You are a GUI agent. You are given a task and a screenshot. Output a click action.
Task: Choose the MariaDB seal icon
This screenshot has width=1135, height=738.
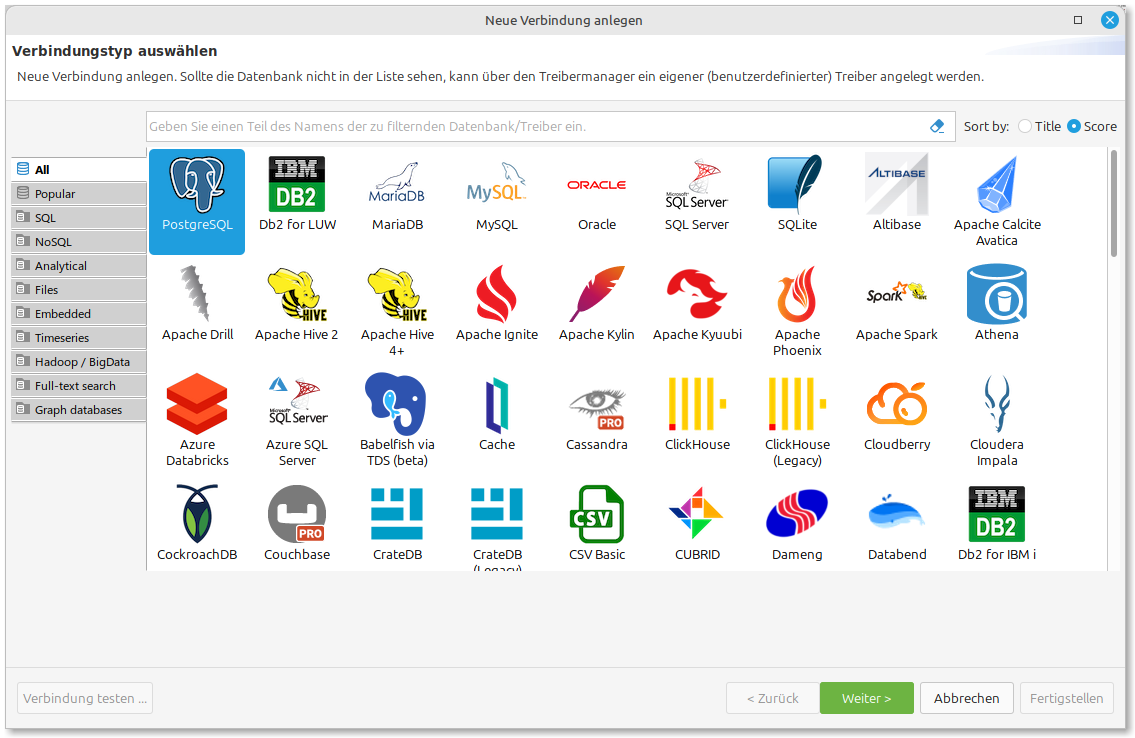coord(397,185)
